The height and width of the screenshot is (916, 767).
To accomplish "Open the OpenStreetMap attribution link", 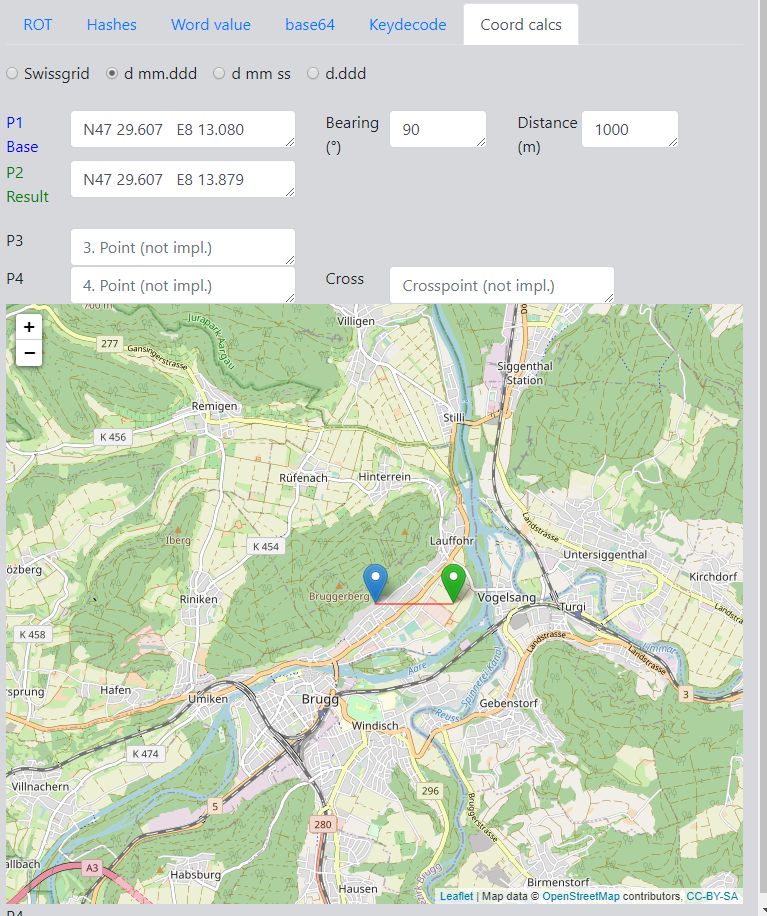I will click(581, 896).
